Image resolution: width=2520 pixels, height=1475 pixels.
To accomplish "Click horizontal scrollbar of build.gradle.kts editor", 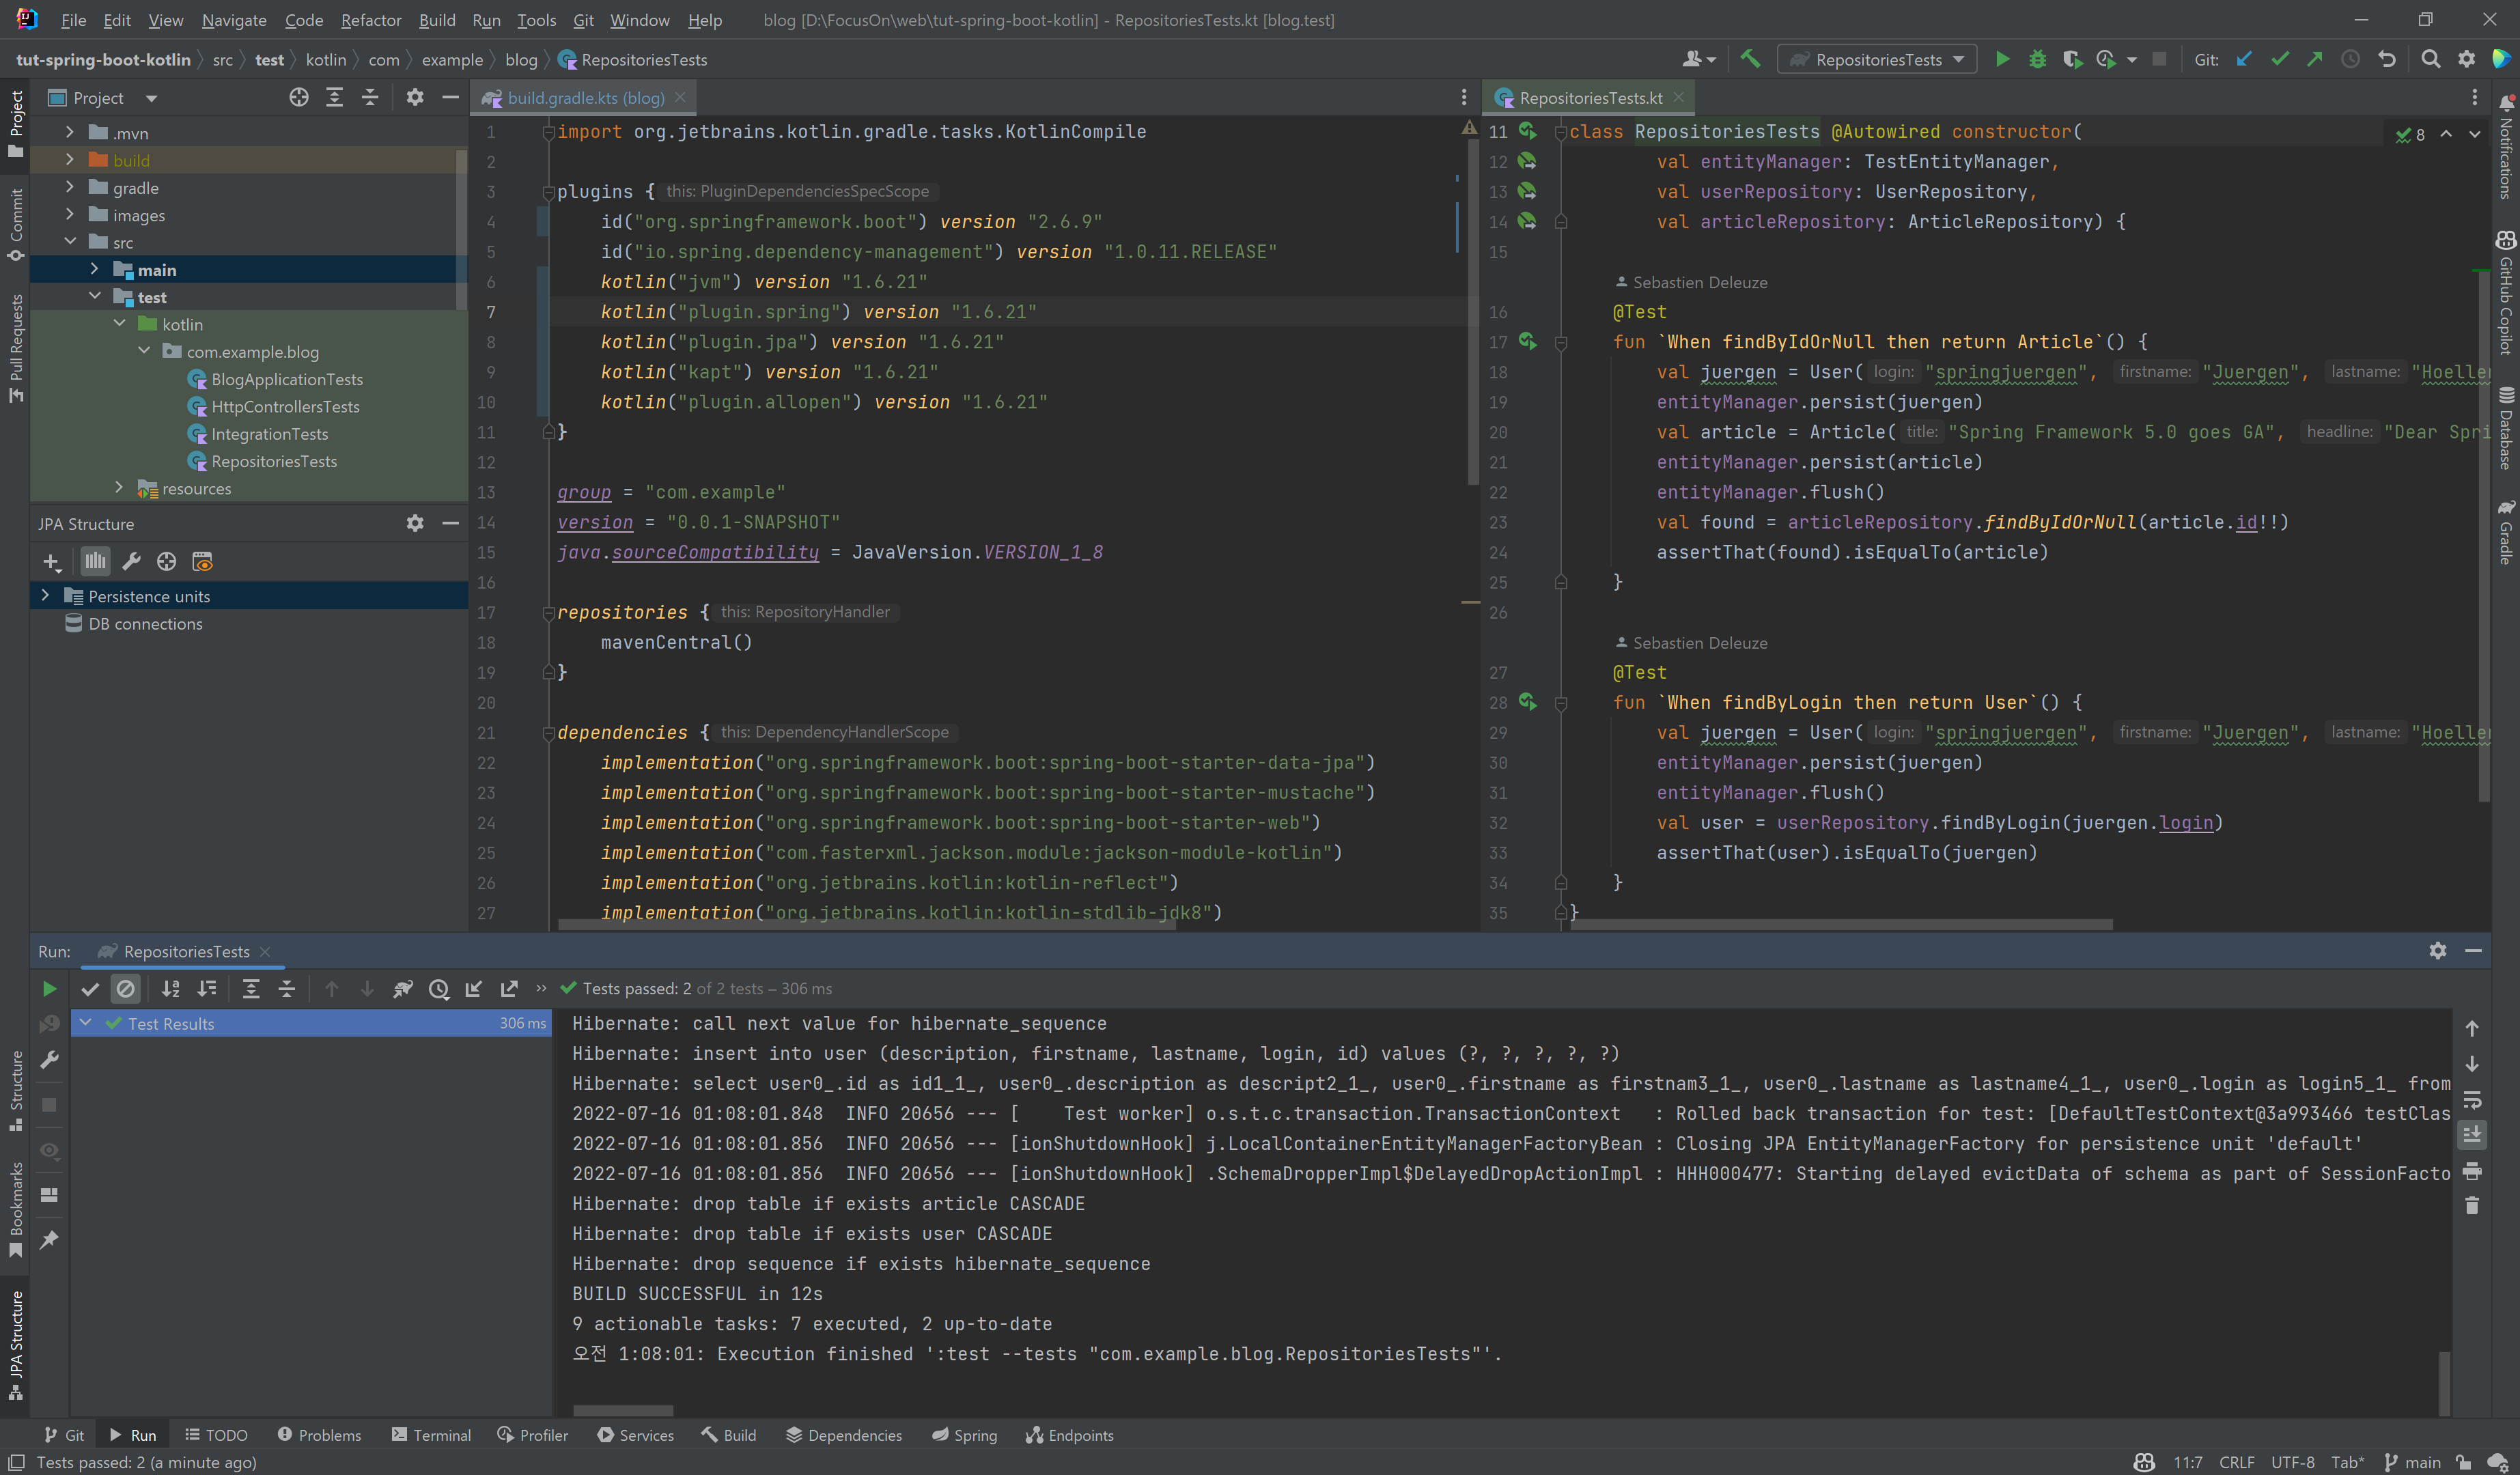I will click(866, 925).
